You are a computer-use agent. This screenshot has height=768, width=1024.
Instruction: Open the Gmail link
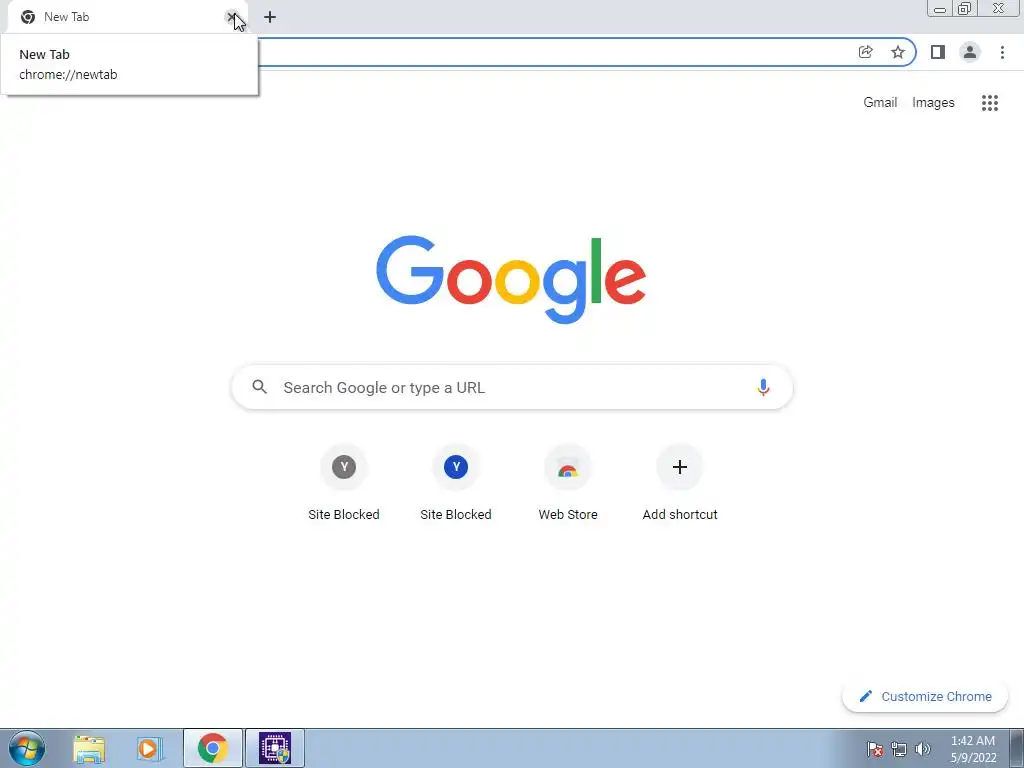click(880, 103)
